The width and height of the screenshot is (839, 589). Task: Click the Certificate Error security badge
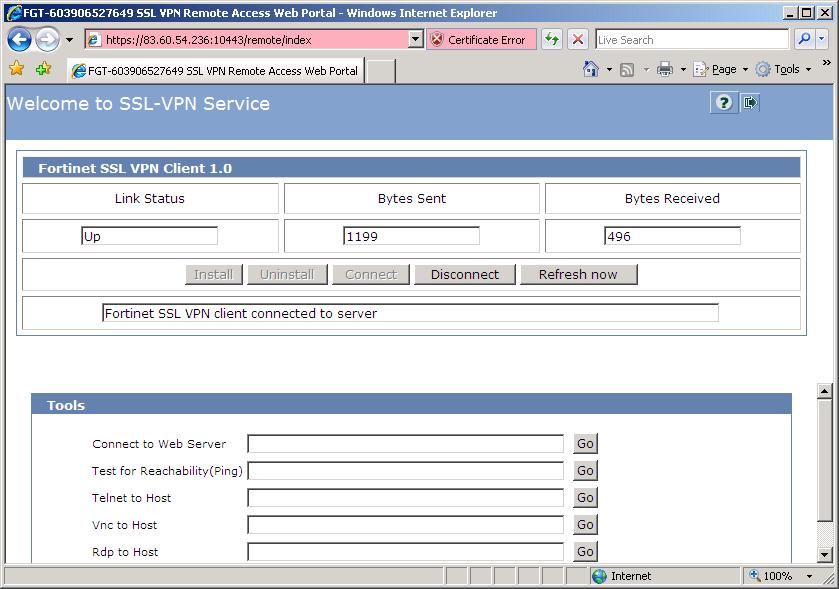coord(478,40)
